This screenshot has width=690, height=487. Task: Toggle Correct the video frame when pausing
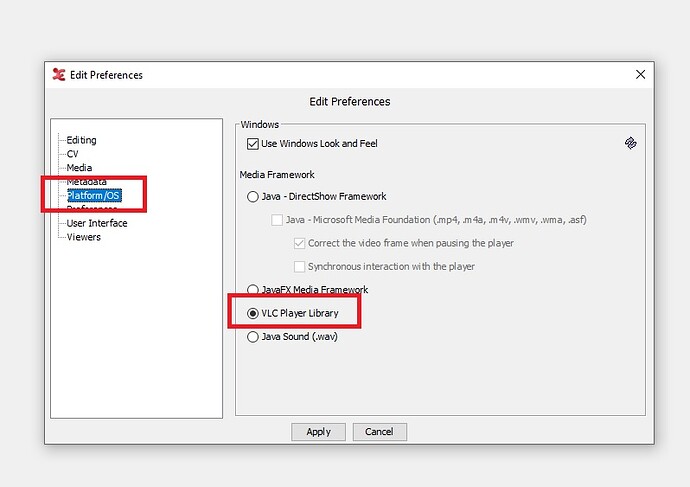click(300, 243)
